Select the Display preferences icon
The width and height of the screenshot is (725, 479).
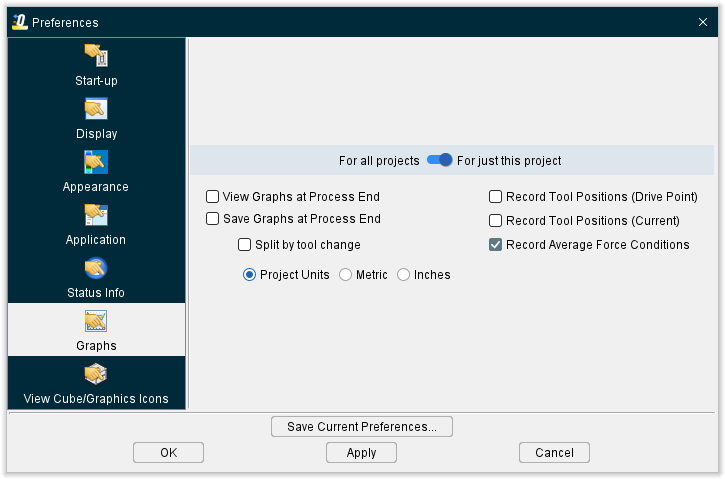[96, 109]
